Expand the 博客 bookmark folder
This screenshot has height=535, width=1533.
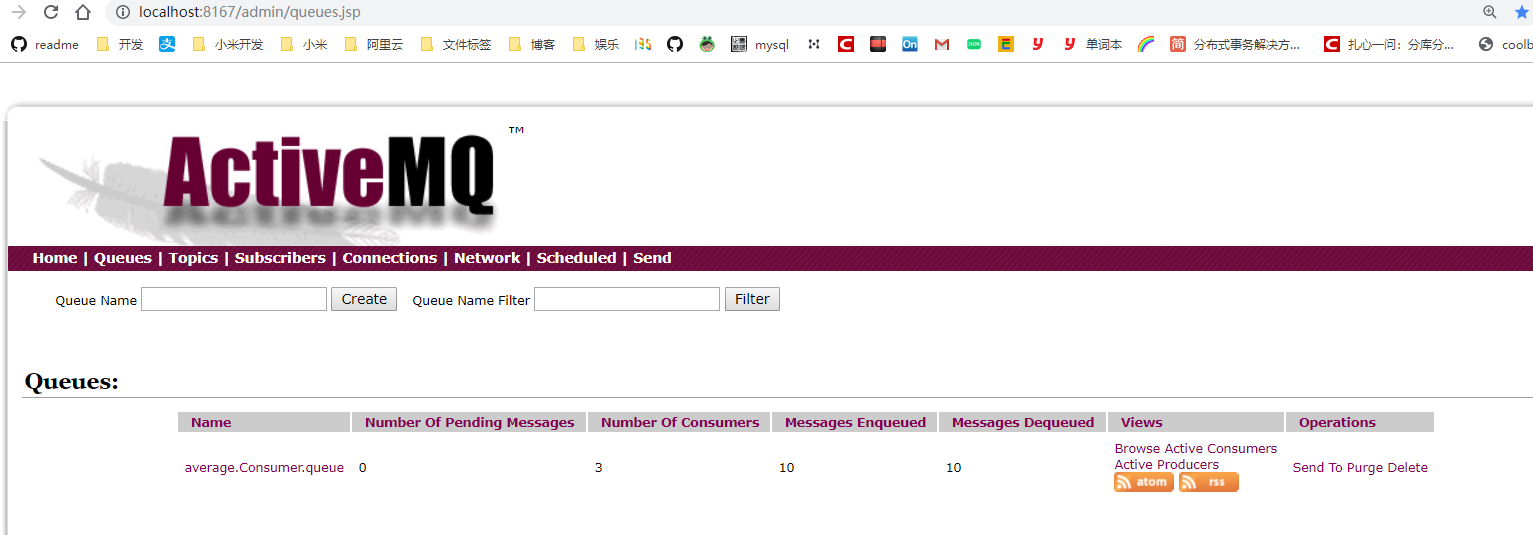click(x=532, y=44)
